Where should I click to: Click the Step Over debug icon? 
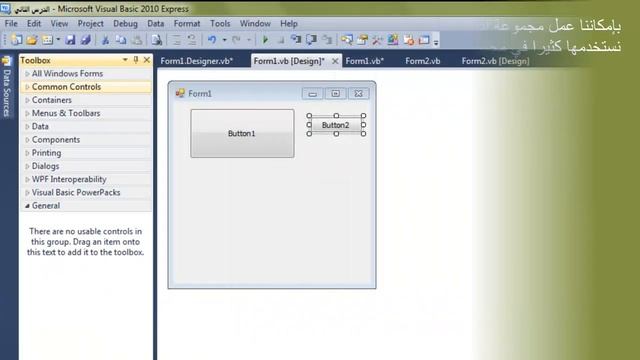(x=311, y=40)
